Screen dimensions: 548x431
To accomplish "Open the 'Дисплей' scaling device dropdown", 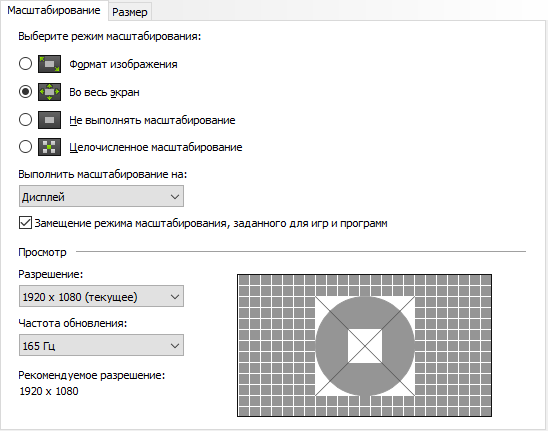I will 101,196.
